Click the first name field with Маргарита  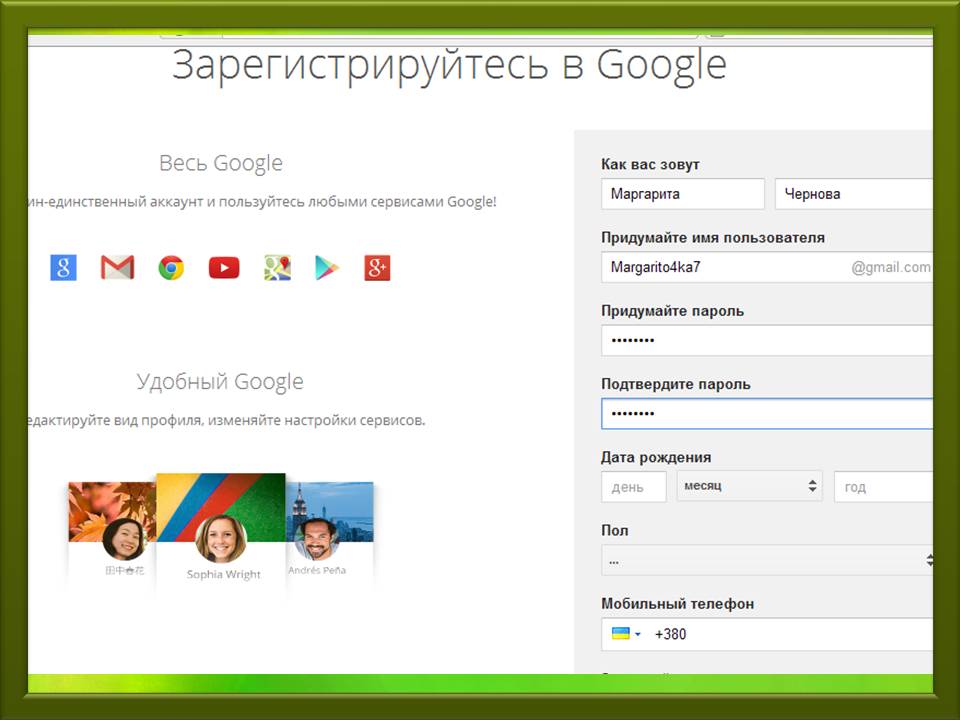(x=683, y=194)
